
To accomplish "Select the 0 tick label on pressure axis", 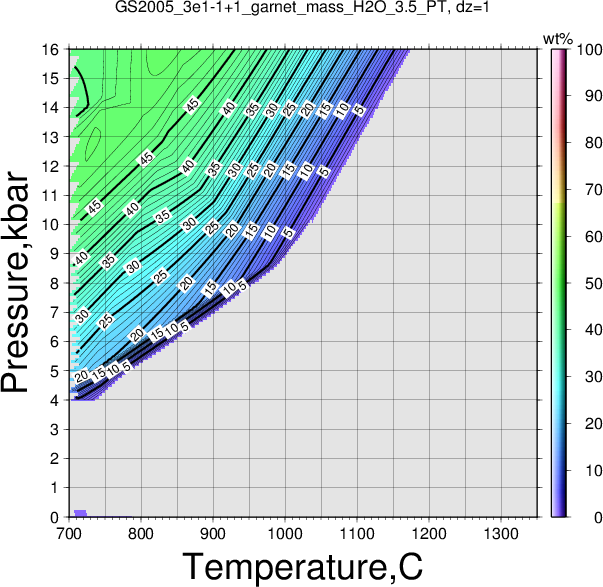I will [55, 517].
